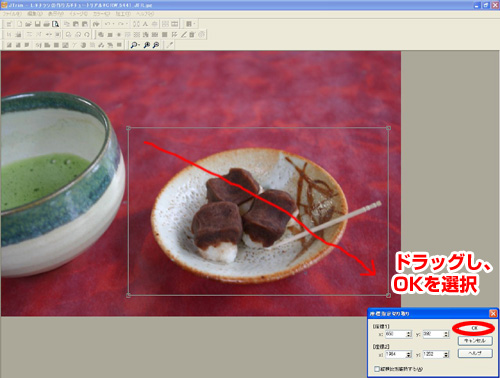
Task: Click the zoom in magnifier icon
Action: 147,45
